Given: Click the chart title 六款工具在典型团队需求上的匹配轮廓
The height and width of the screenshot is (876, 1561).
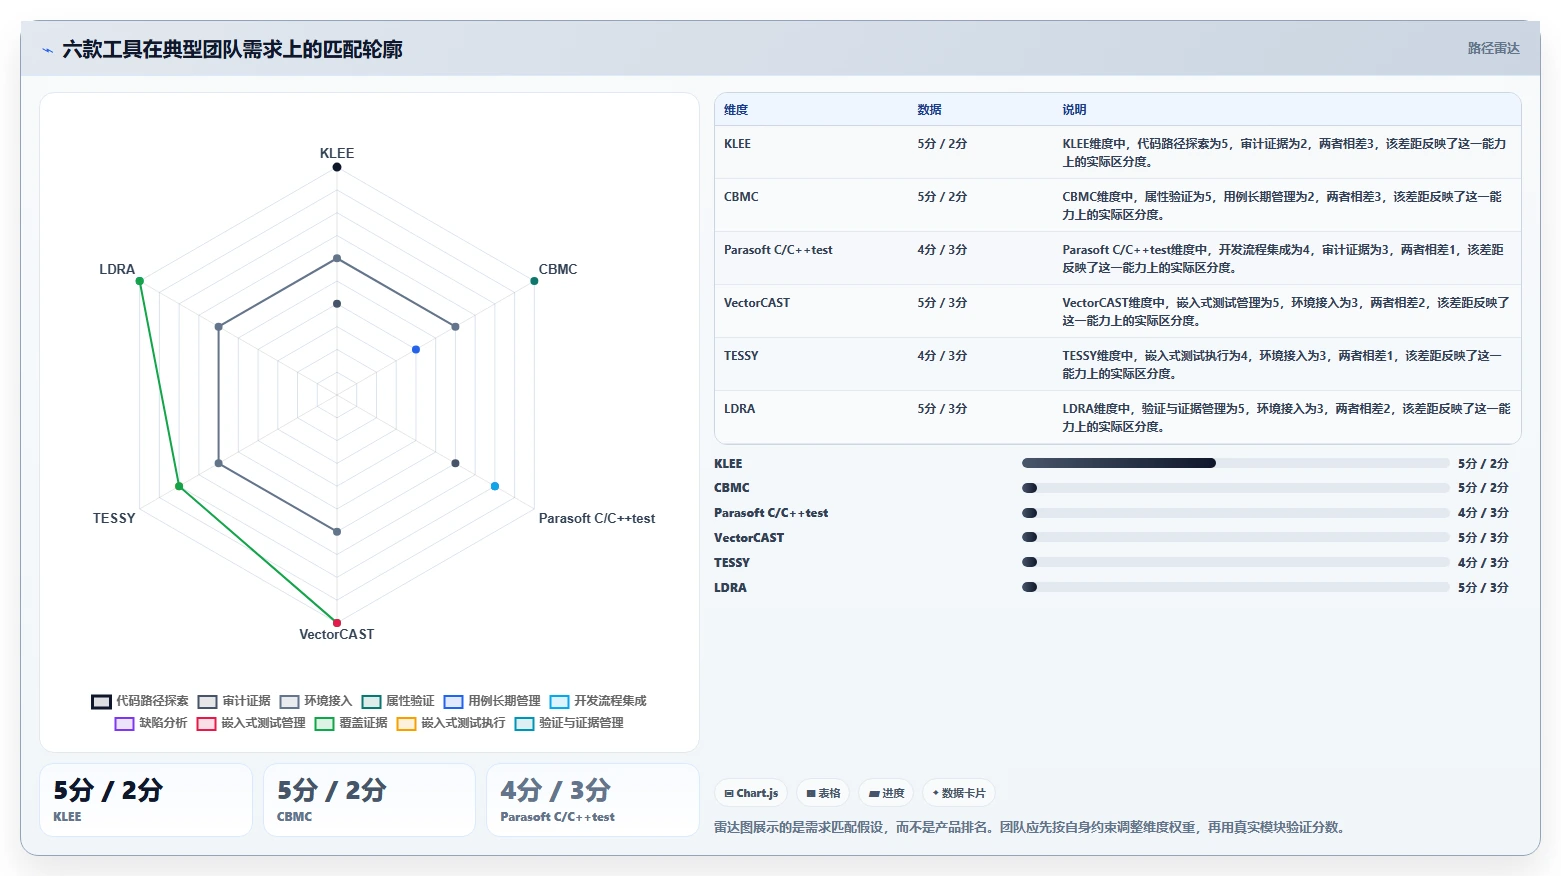Looking at the screenshot, I should pos(232,49).
